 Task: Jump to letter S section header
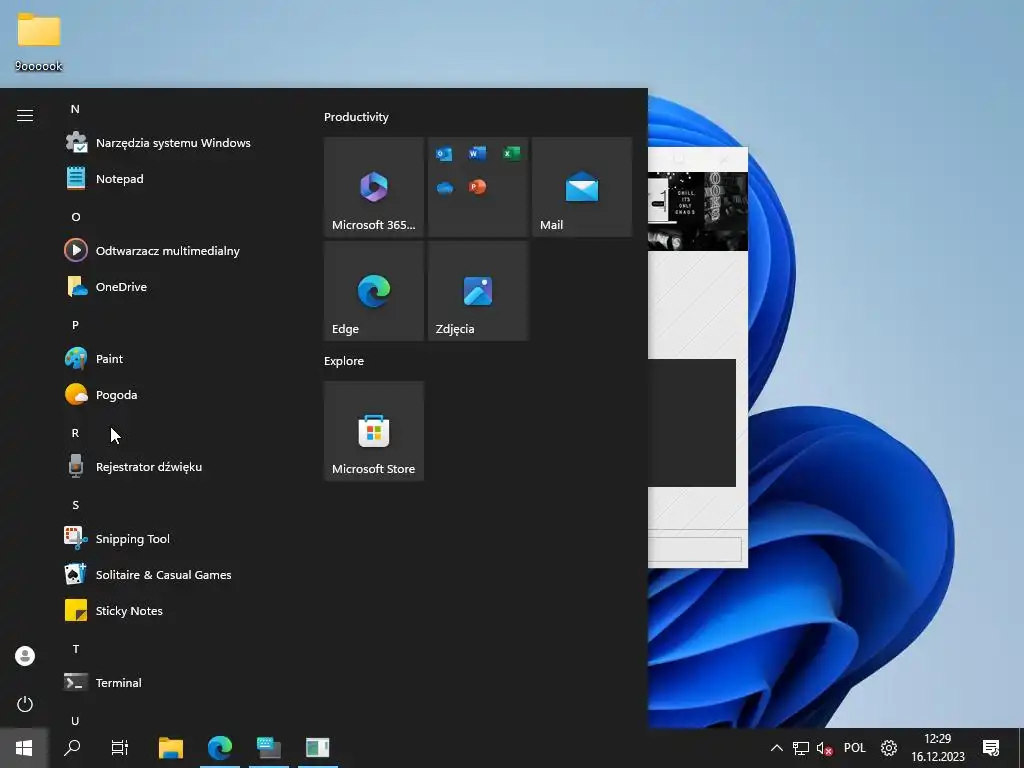tap(75, 505)
